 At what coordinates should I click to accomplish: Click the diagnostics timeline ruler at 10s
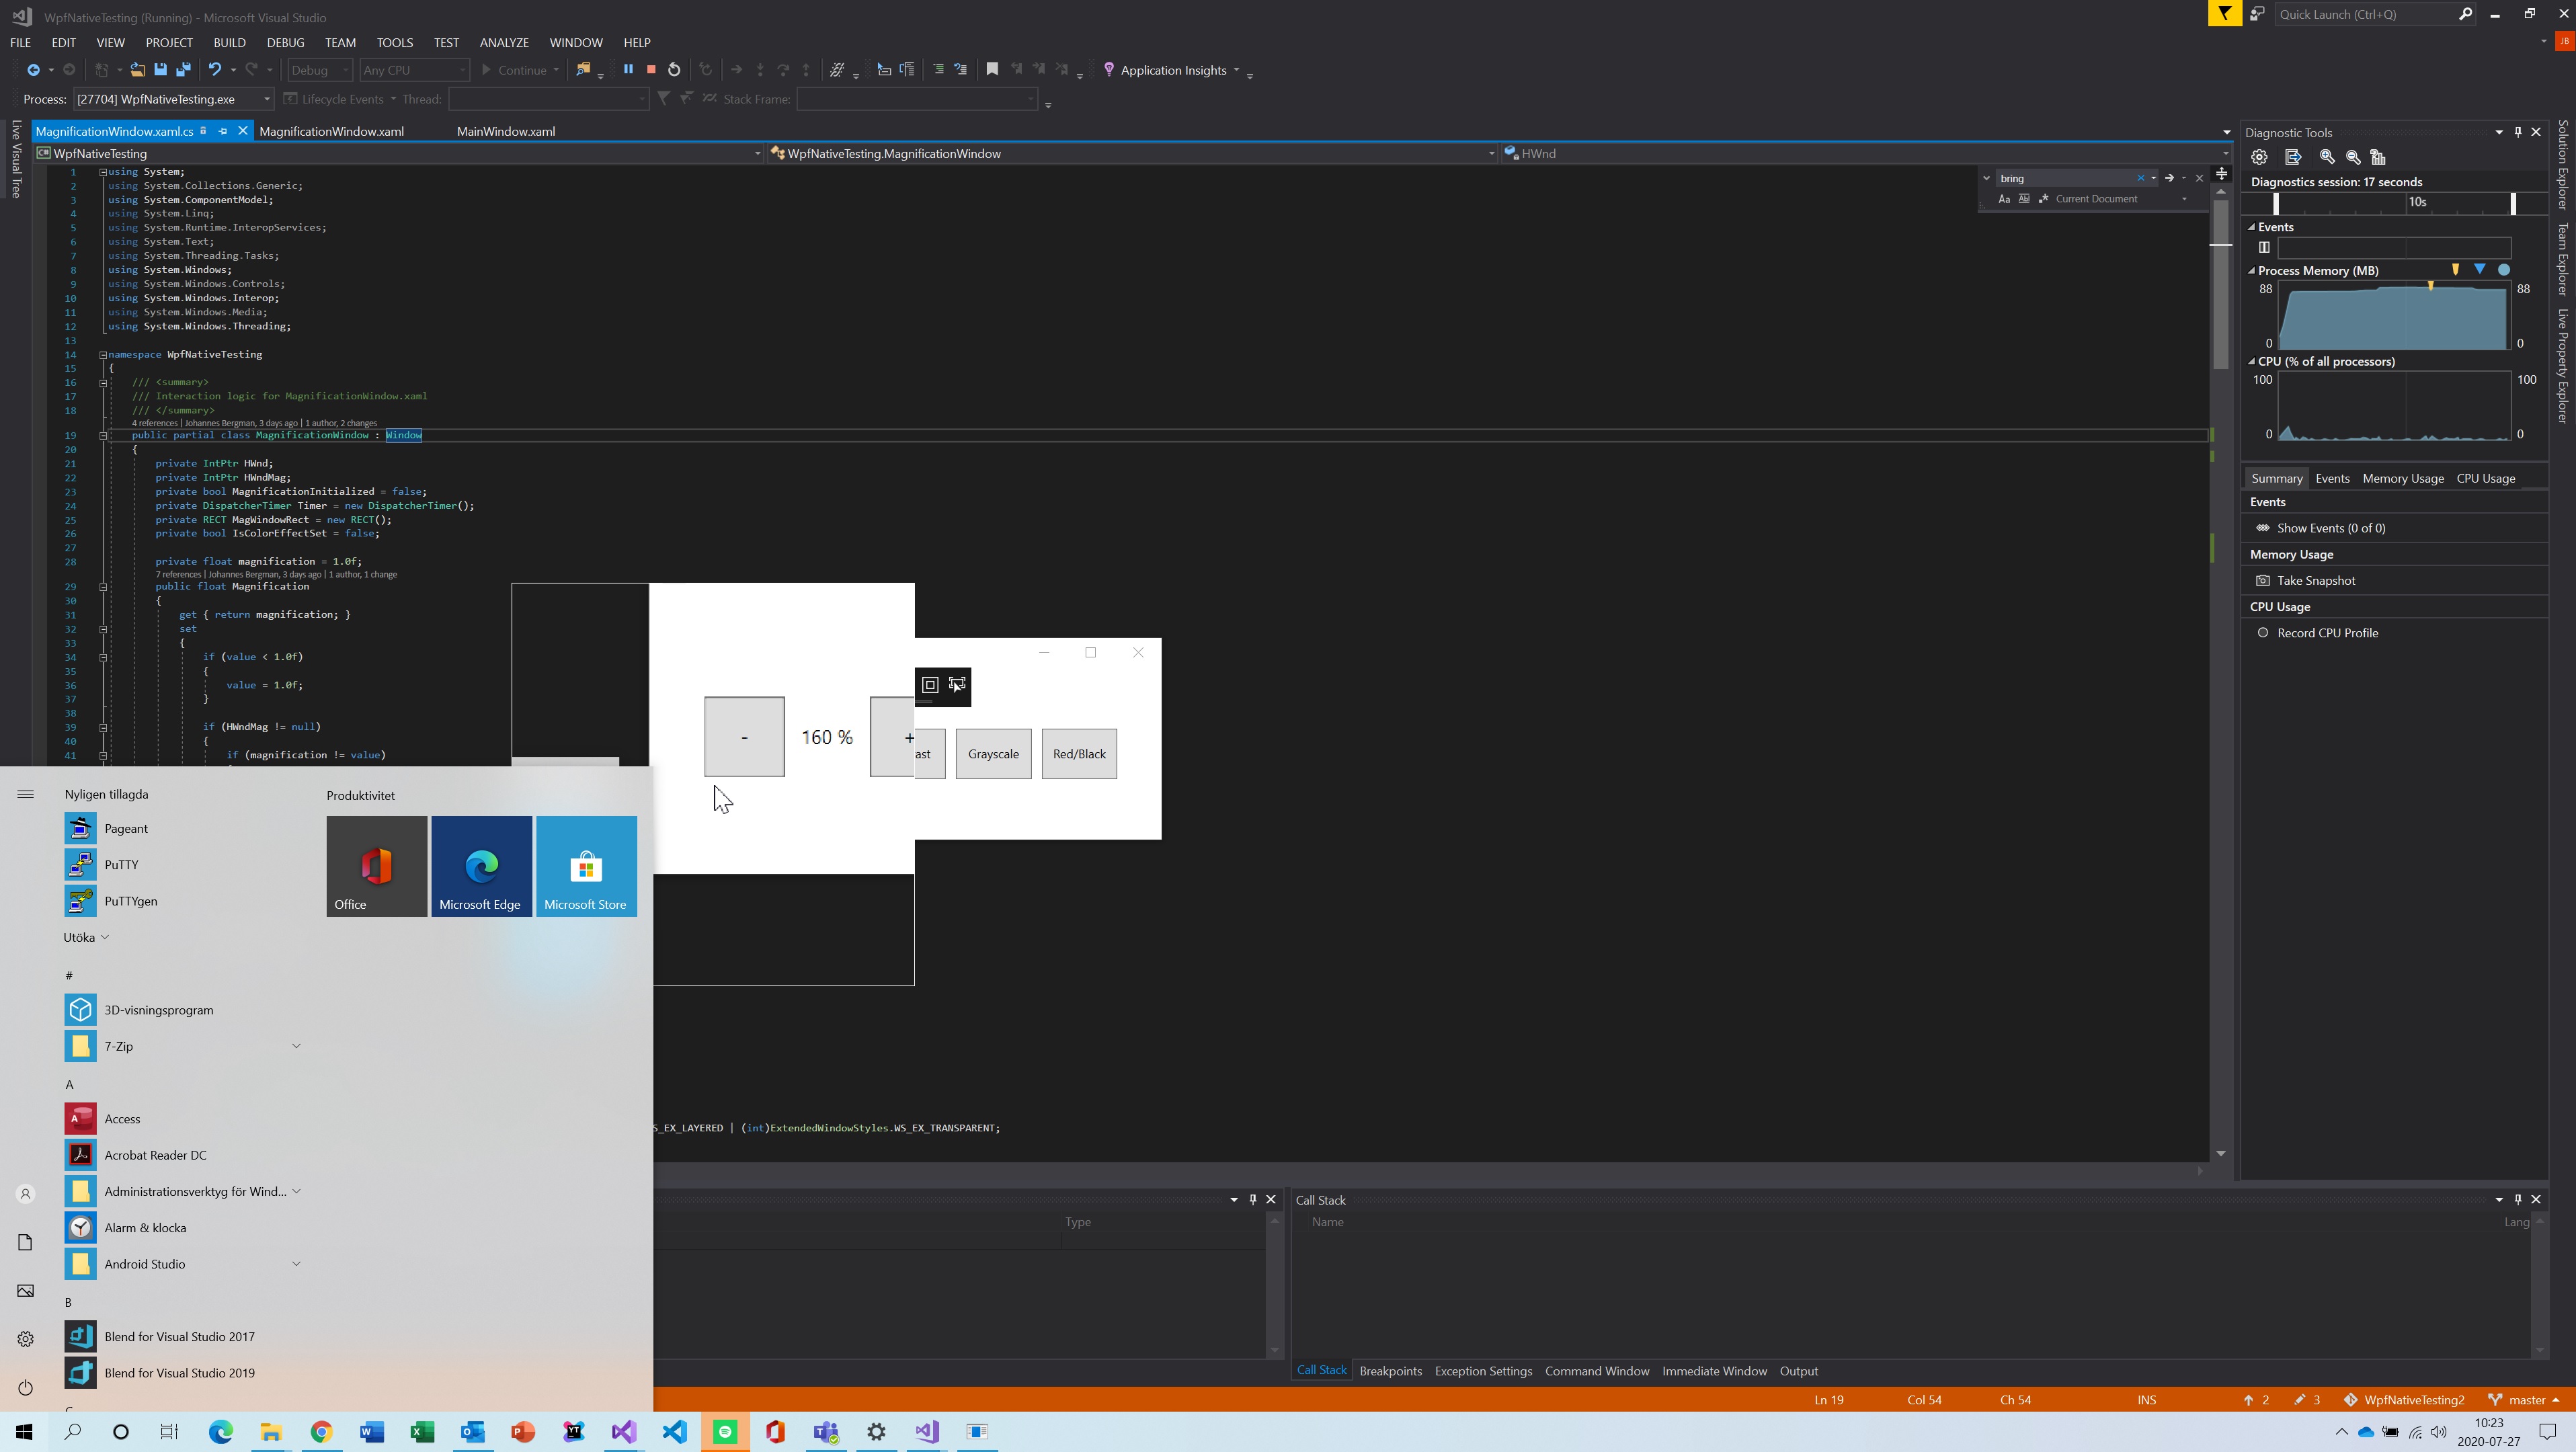2417,203
